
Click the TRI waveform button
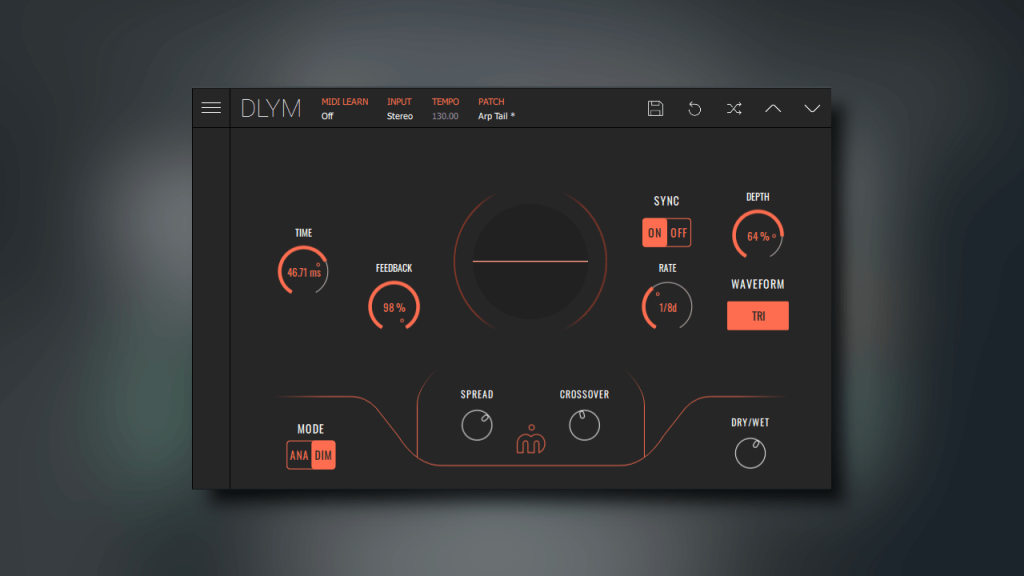point(758,316)
